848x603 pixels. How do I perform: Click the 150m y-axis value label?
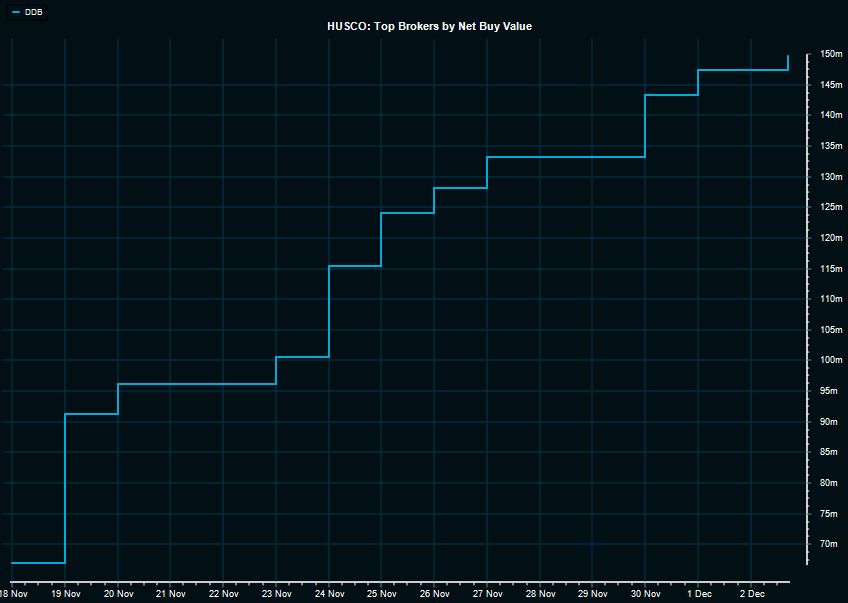832,54
